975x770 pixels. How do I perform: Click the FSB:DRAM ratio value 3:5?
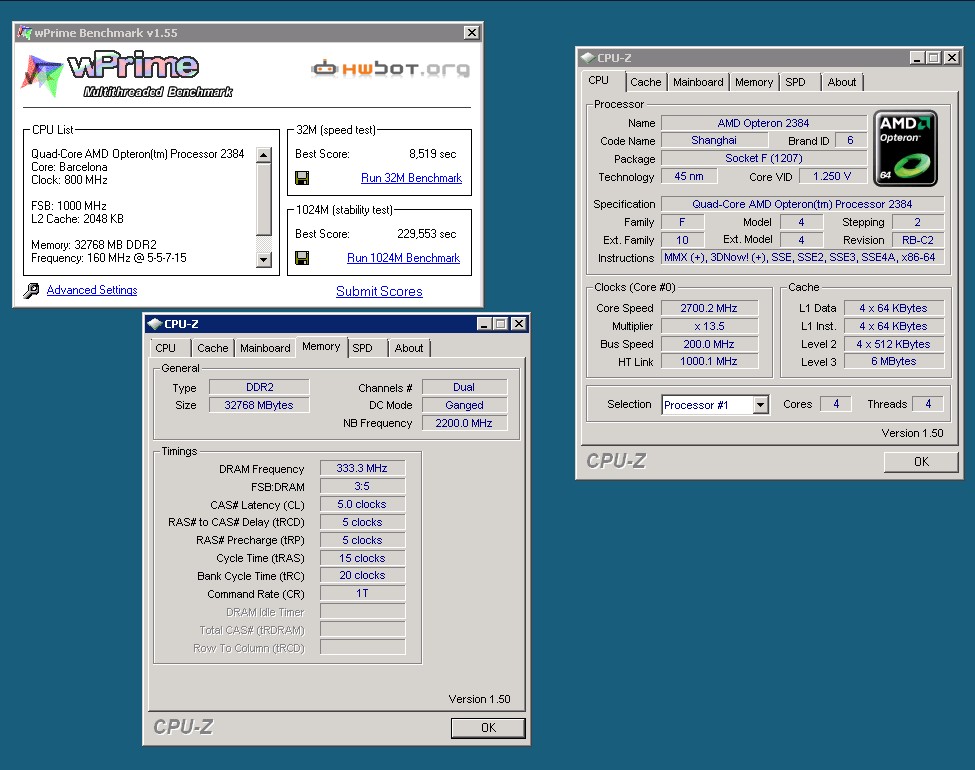coord(362,486)
